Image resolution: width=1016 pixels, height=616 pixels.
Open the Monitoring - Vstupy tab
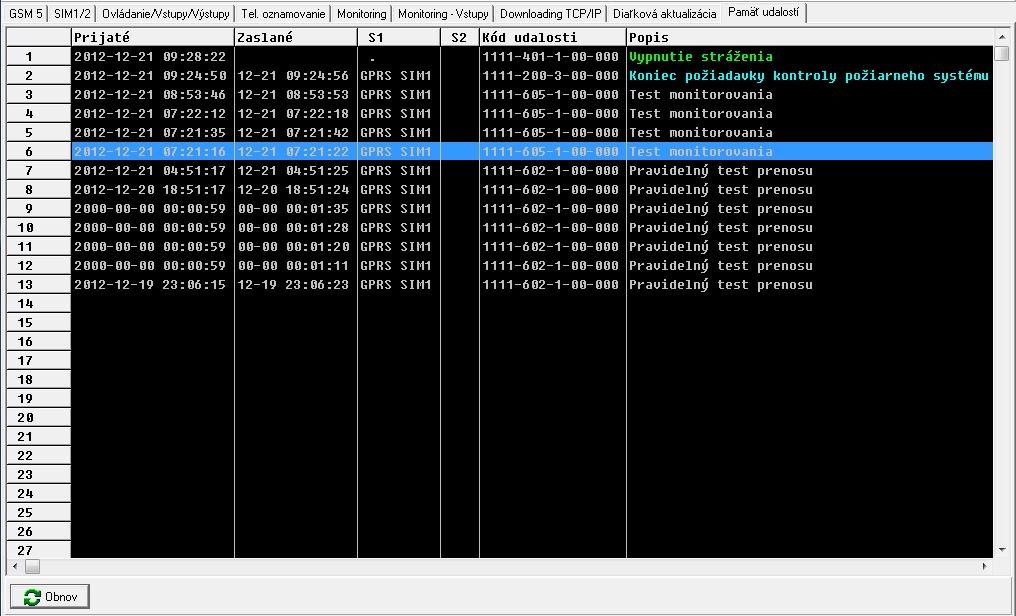point(443,14)
